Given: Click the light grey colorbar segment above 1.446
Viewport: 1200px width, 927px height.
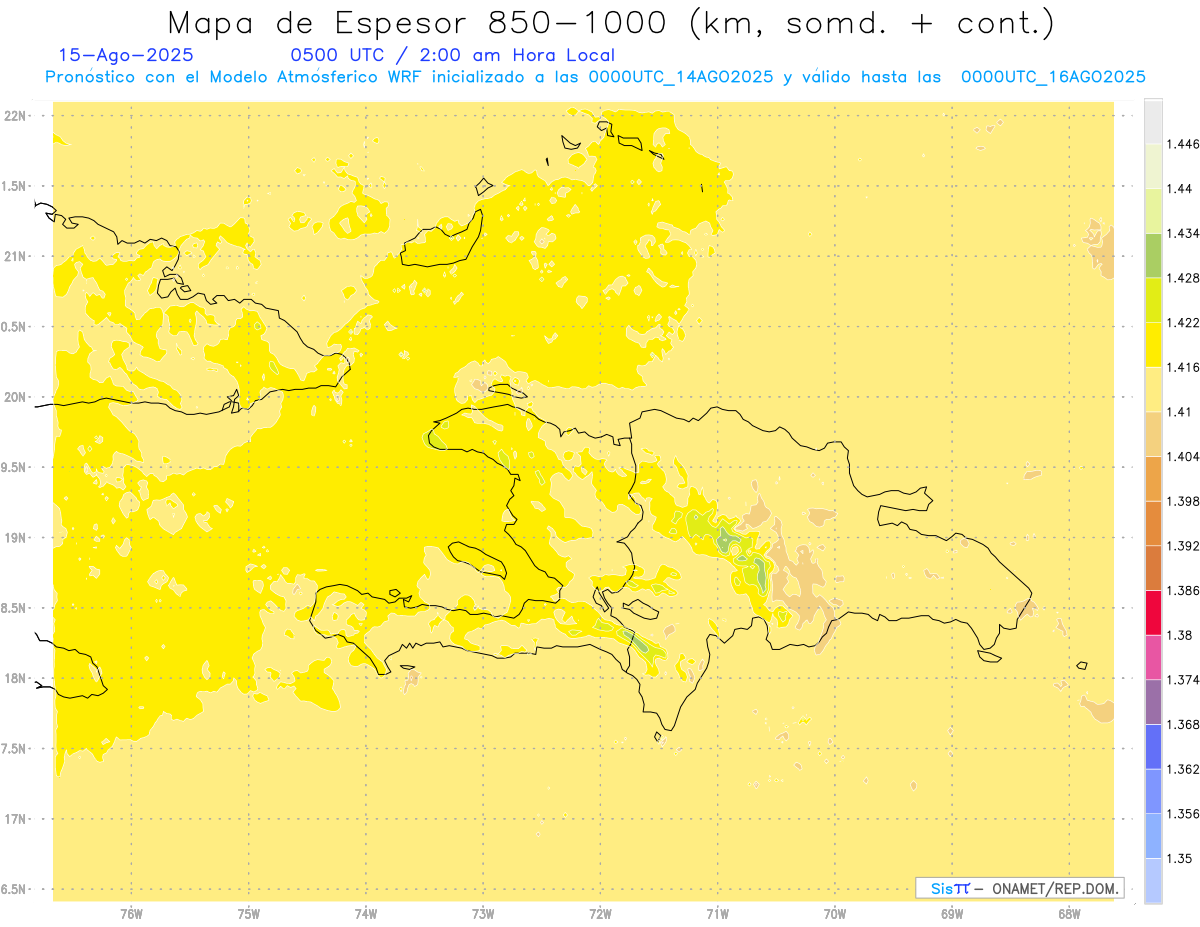Looking at the screenshot, I should pyautogui.click(x=1153, y=121).
